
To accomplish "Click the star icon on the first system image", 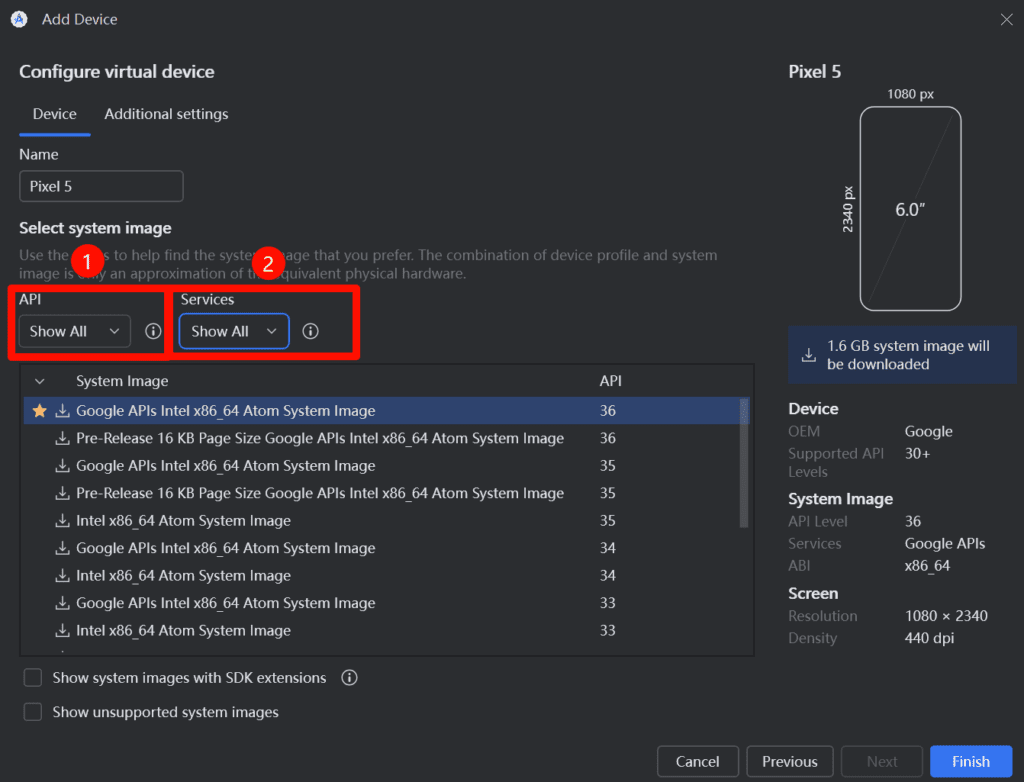I will click(40, 411).
